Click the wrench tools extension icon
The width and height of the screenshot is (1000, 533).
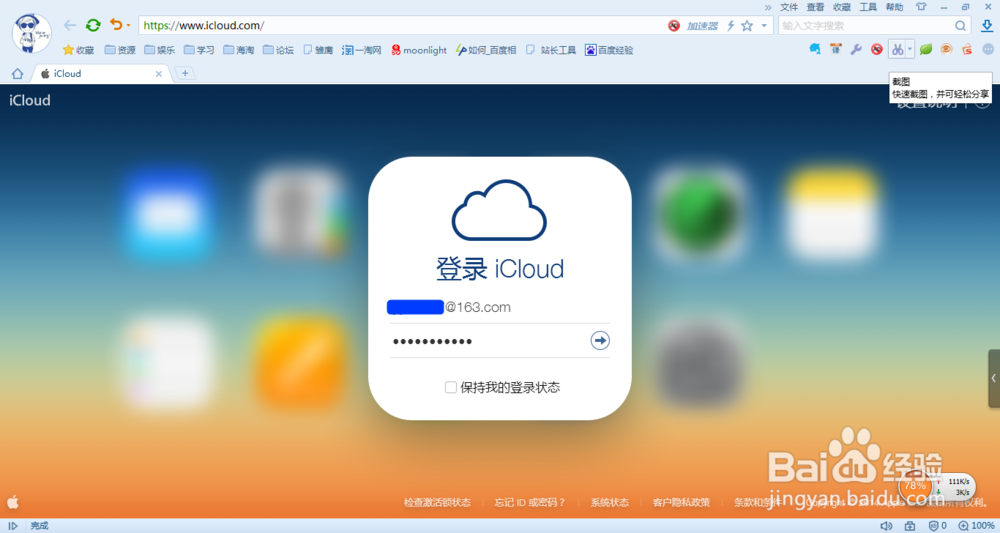point(856,49)
